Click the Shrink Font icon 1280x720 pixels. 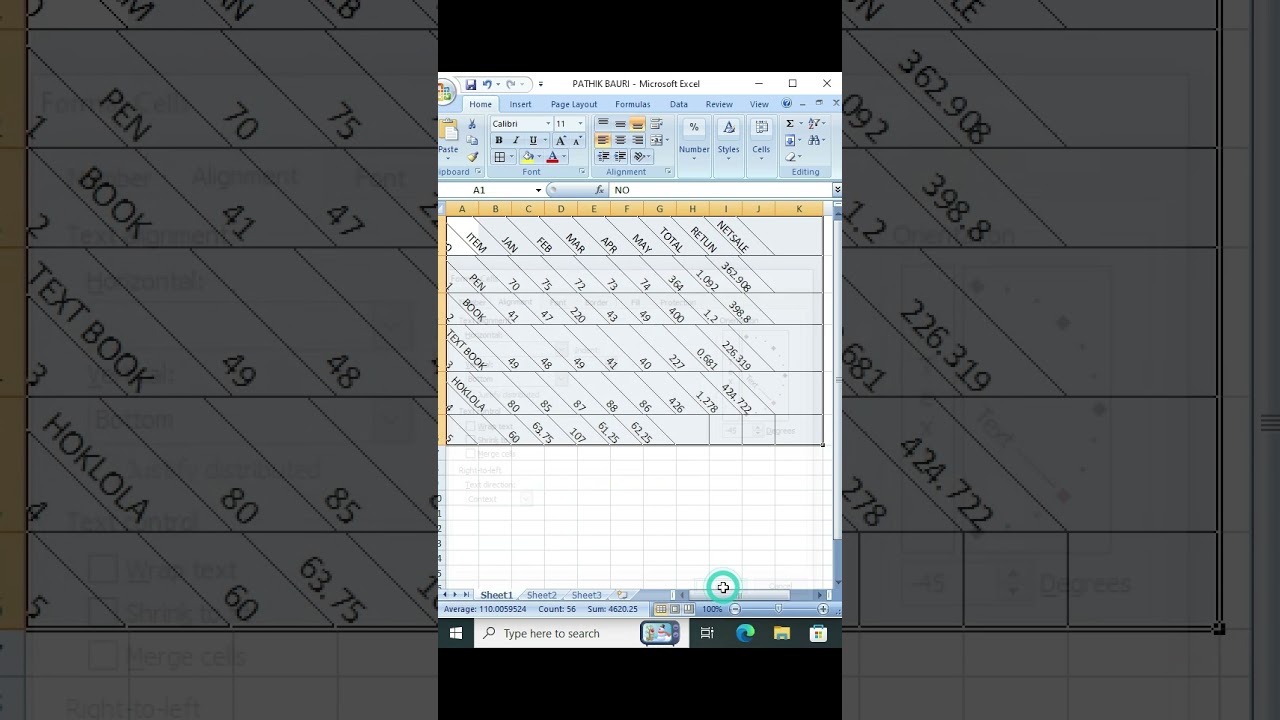tap(576, 141)
